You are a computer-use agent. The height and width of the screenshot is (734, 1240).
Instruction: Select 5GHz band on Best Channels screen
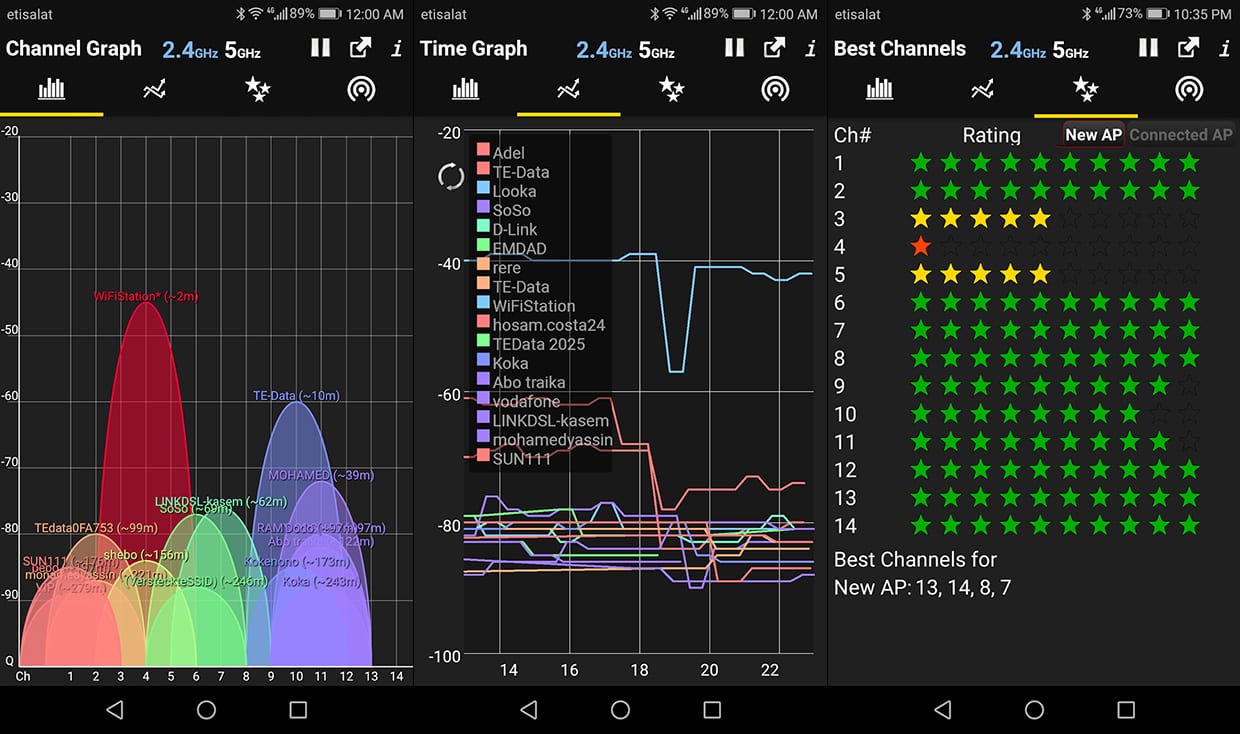1071,49
